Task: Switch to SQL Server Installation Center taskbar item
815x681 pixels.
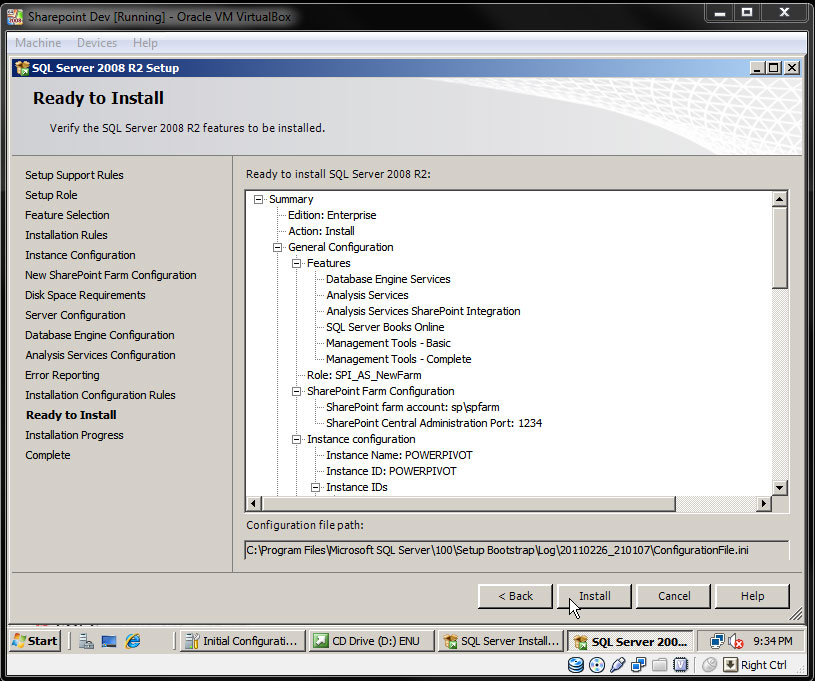Action: click(x=501, y=641)
